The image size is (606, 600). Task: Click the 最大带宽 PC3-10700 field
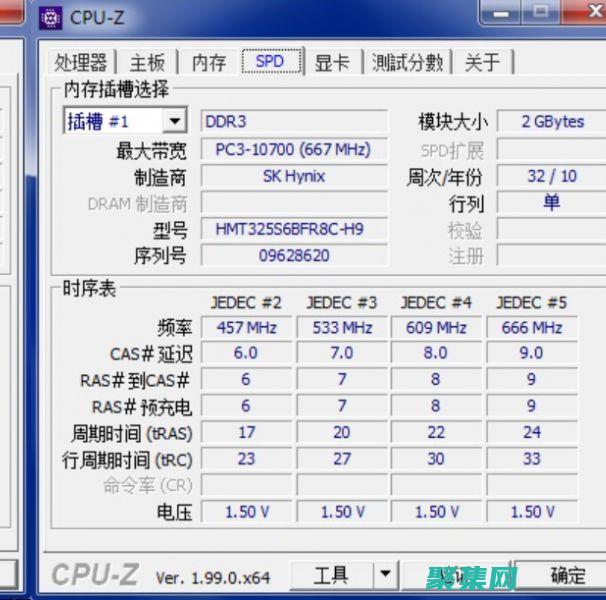tap(293, 149)
